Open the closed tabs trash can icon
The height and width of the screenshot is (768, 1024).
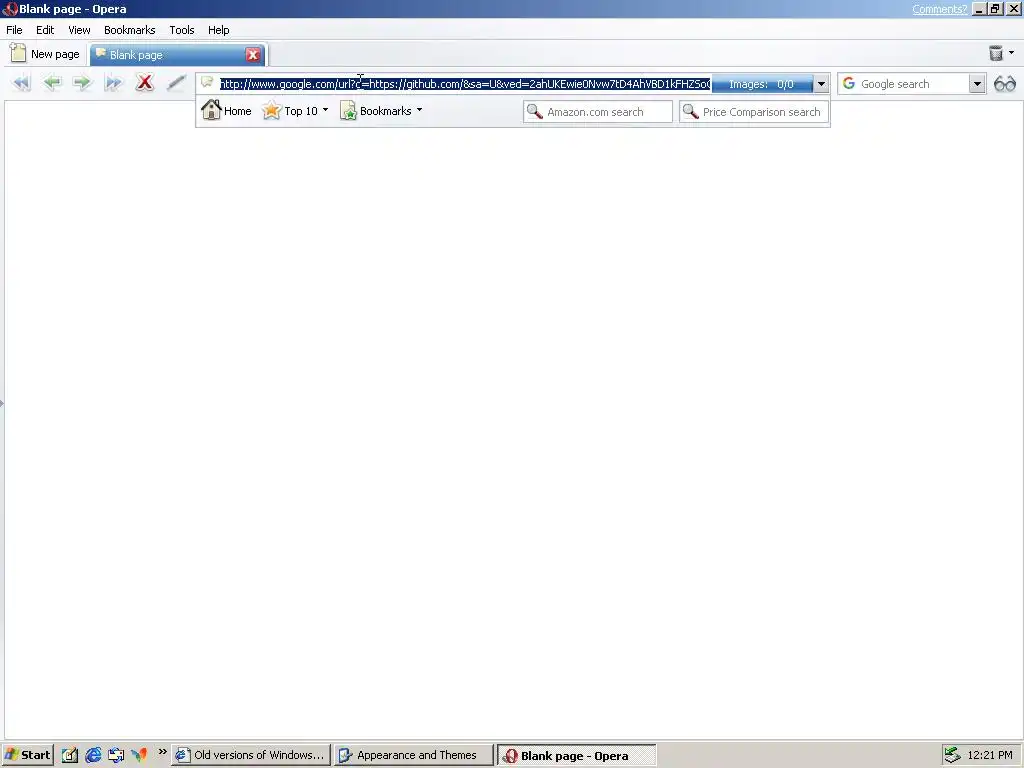point(996,53)
